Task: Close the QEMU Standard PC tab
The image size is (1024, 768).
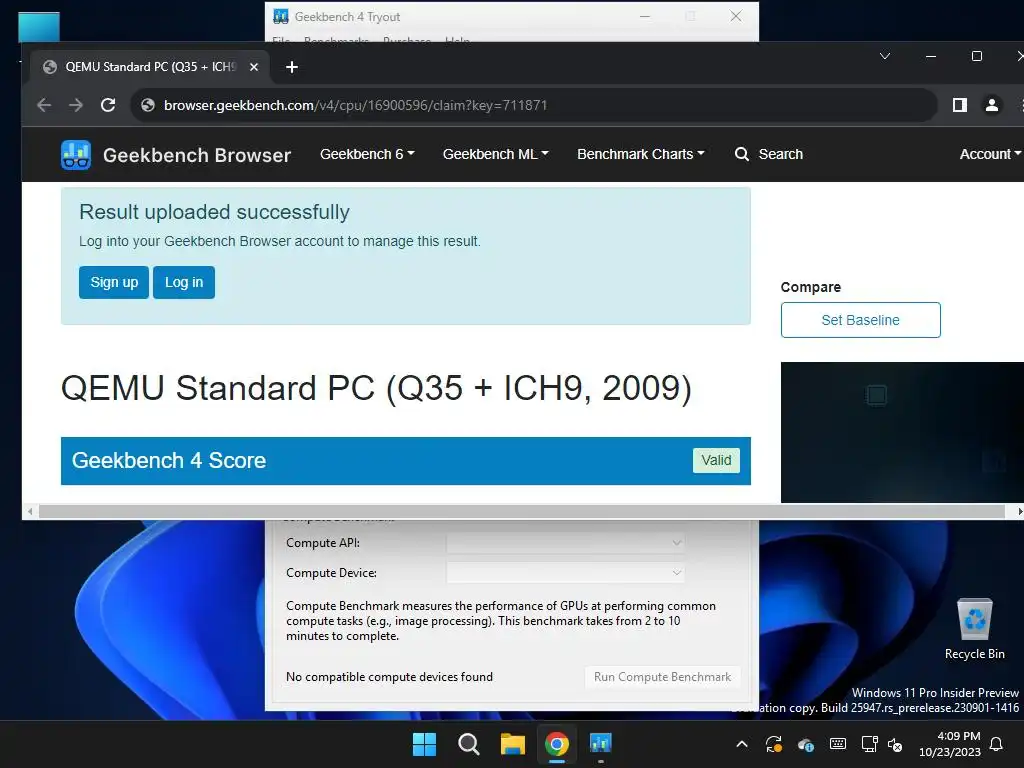Action: point(254,67)
